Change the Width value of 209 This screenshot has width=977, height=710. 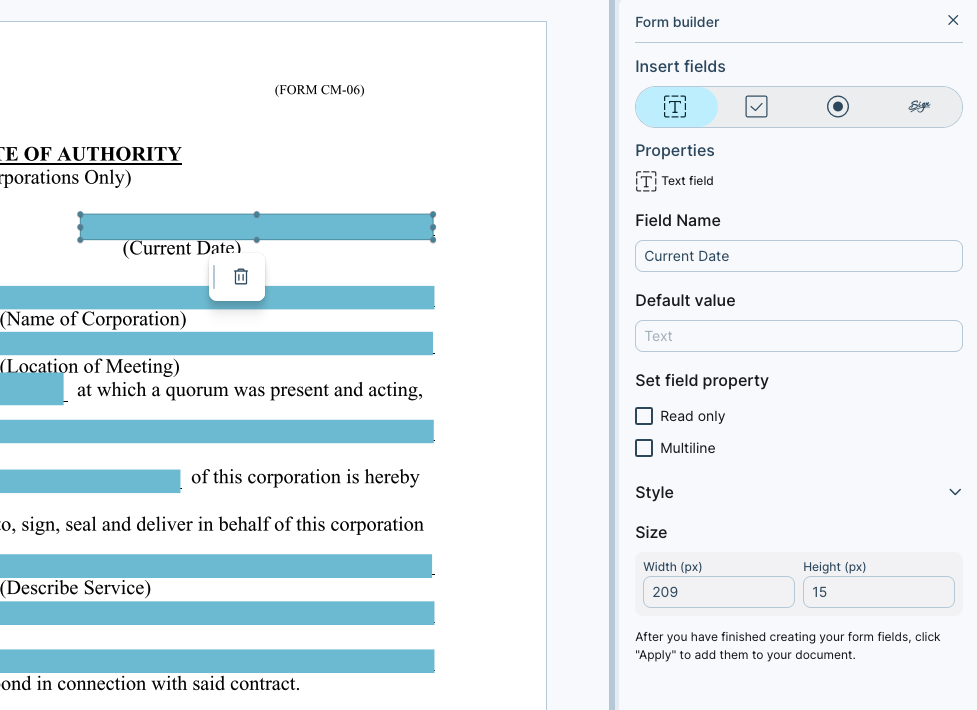pyautogui.click(x=718, y=592)
